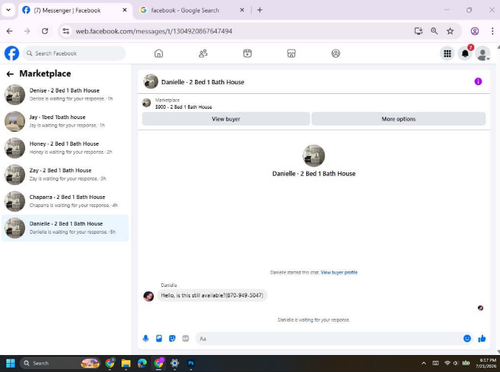The height and width of the screenshot is (372, 500).
Task: Open the Windows Start menu
Action: pyautogui.click(x=11, y=363)
